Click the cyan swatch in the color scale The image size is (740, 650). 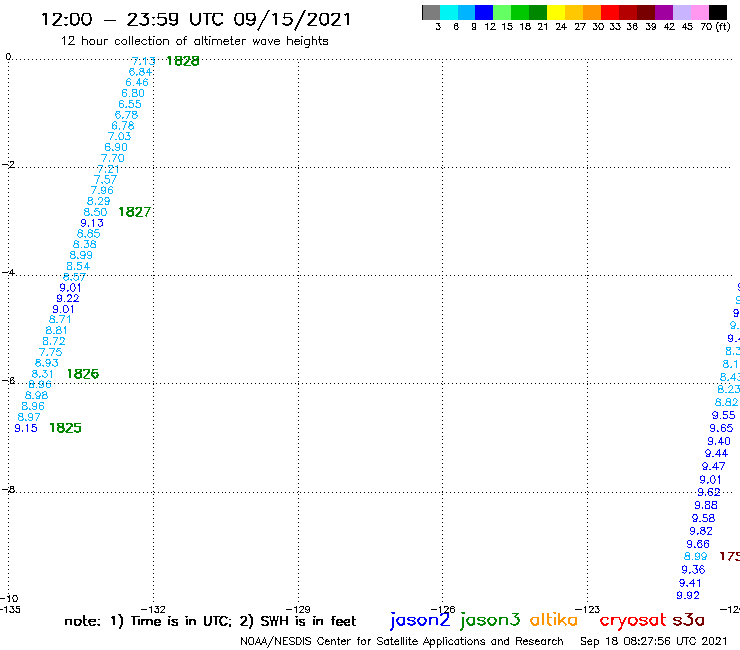[449, 12]
